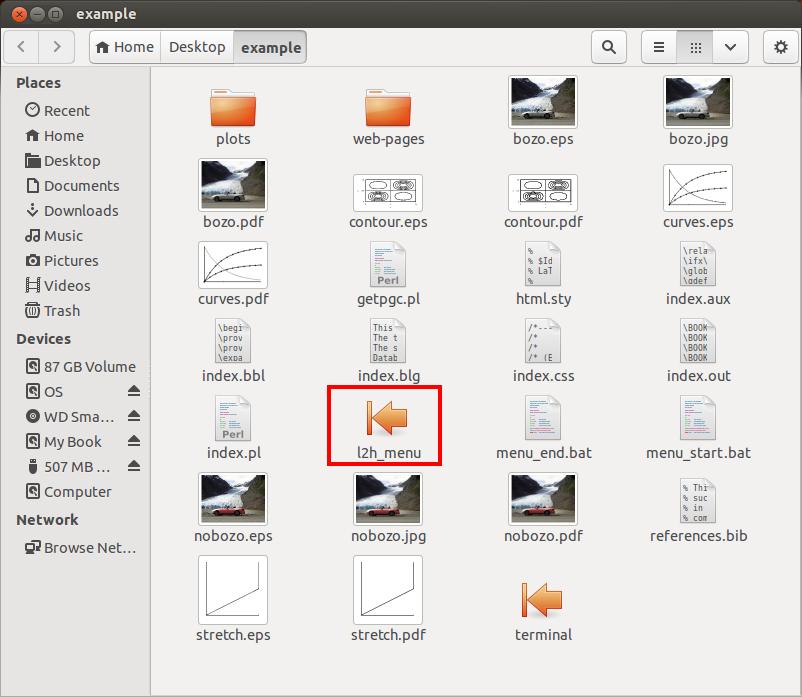
Task: Switch to list view
Action: pyautogui.click(x=659, y=47)
